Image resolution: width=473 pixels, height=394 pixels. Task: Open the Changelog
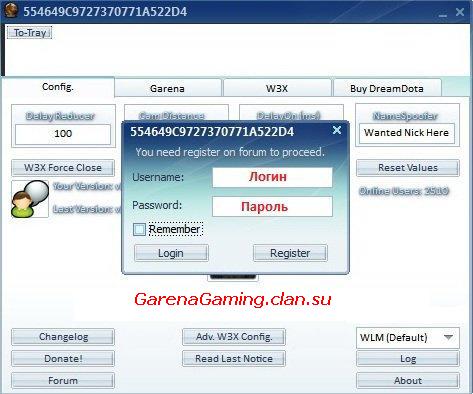click(63, 337)
